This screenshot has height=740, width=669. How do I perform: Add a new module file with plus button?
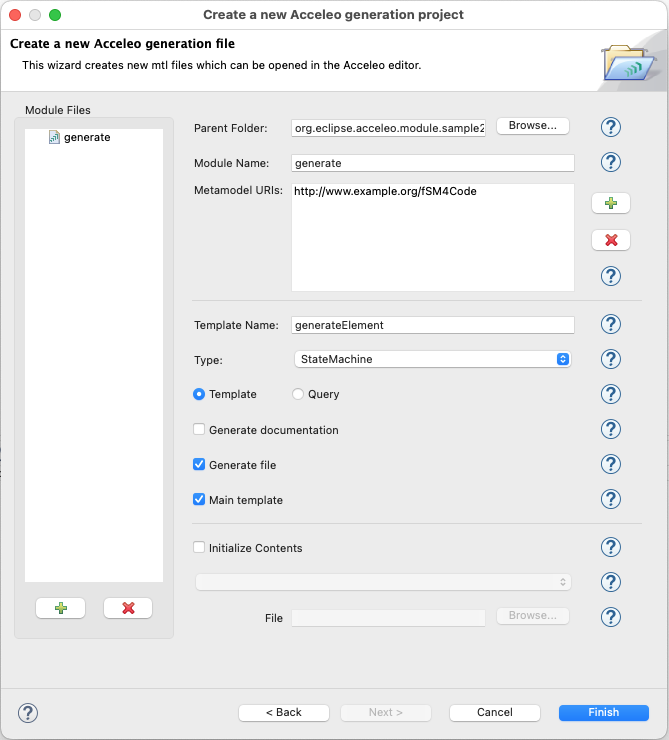[x=60, y=608]
